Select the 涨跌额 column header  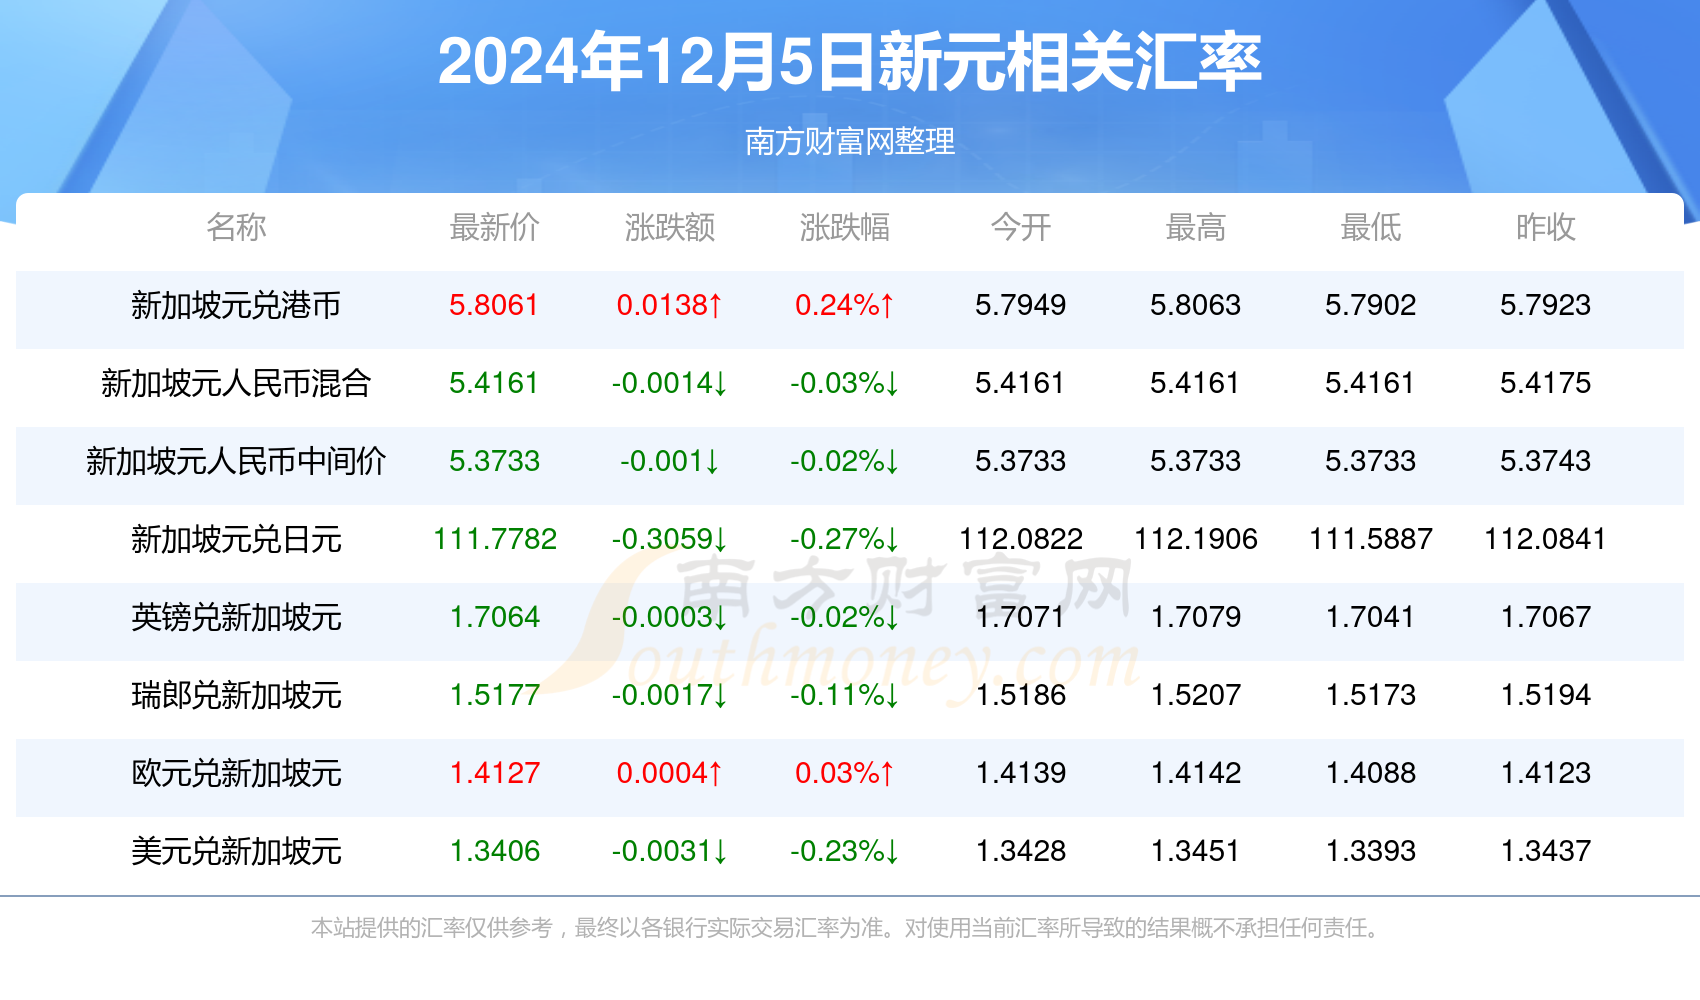pyautogui.click(x=670, y=227)
